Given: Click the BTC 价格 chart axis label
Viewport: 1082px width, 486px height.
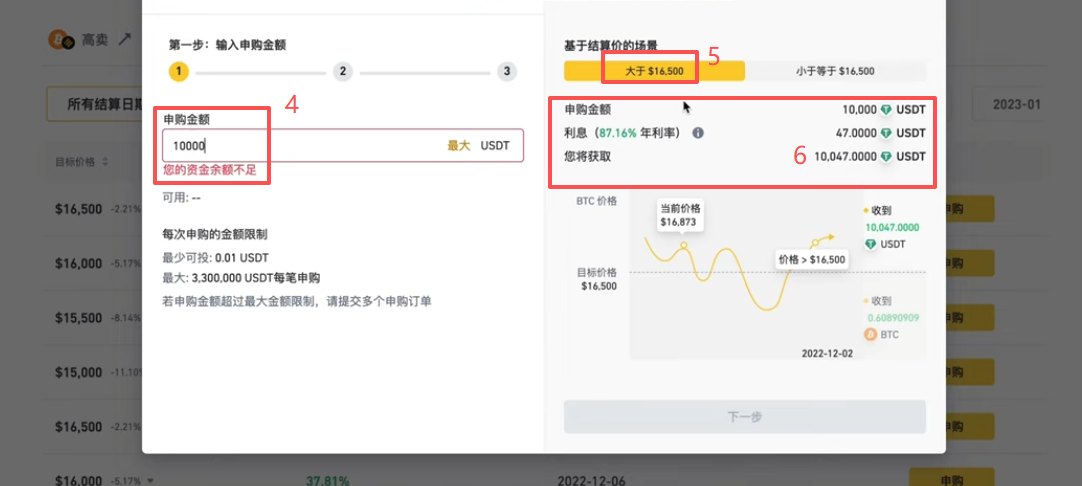Looking at the screenshot, I should click(x=596, y=201).
